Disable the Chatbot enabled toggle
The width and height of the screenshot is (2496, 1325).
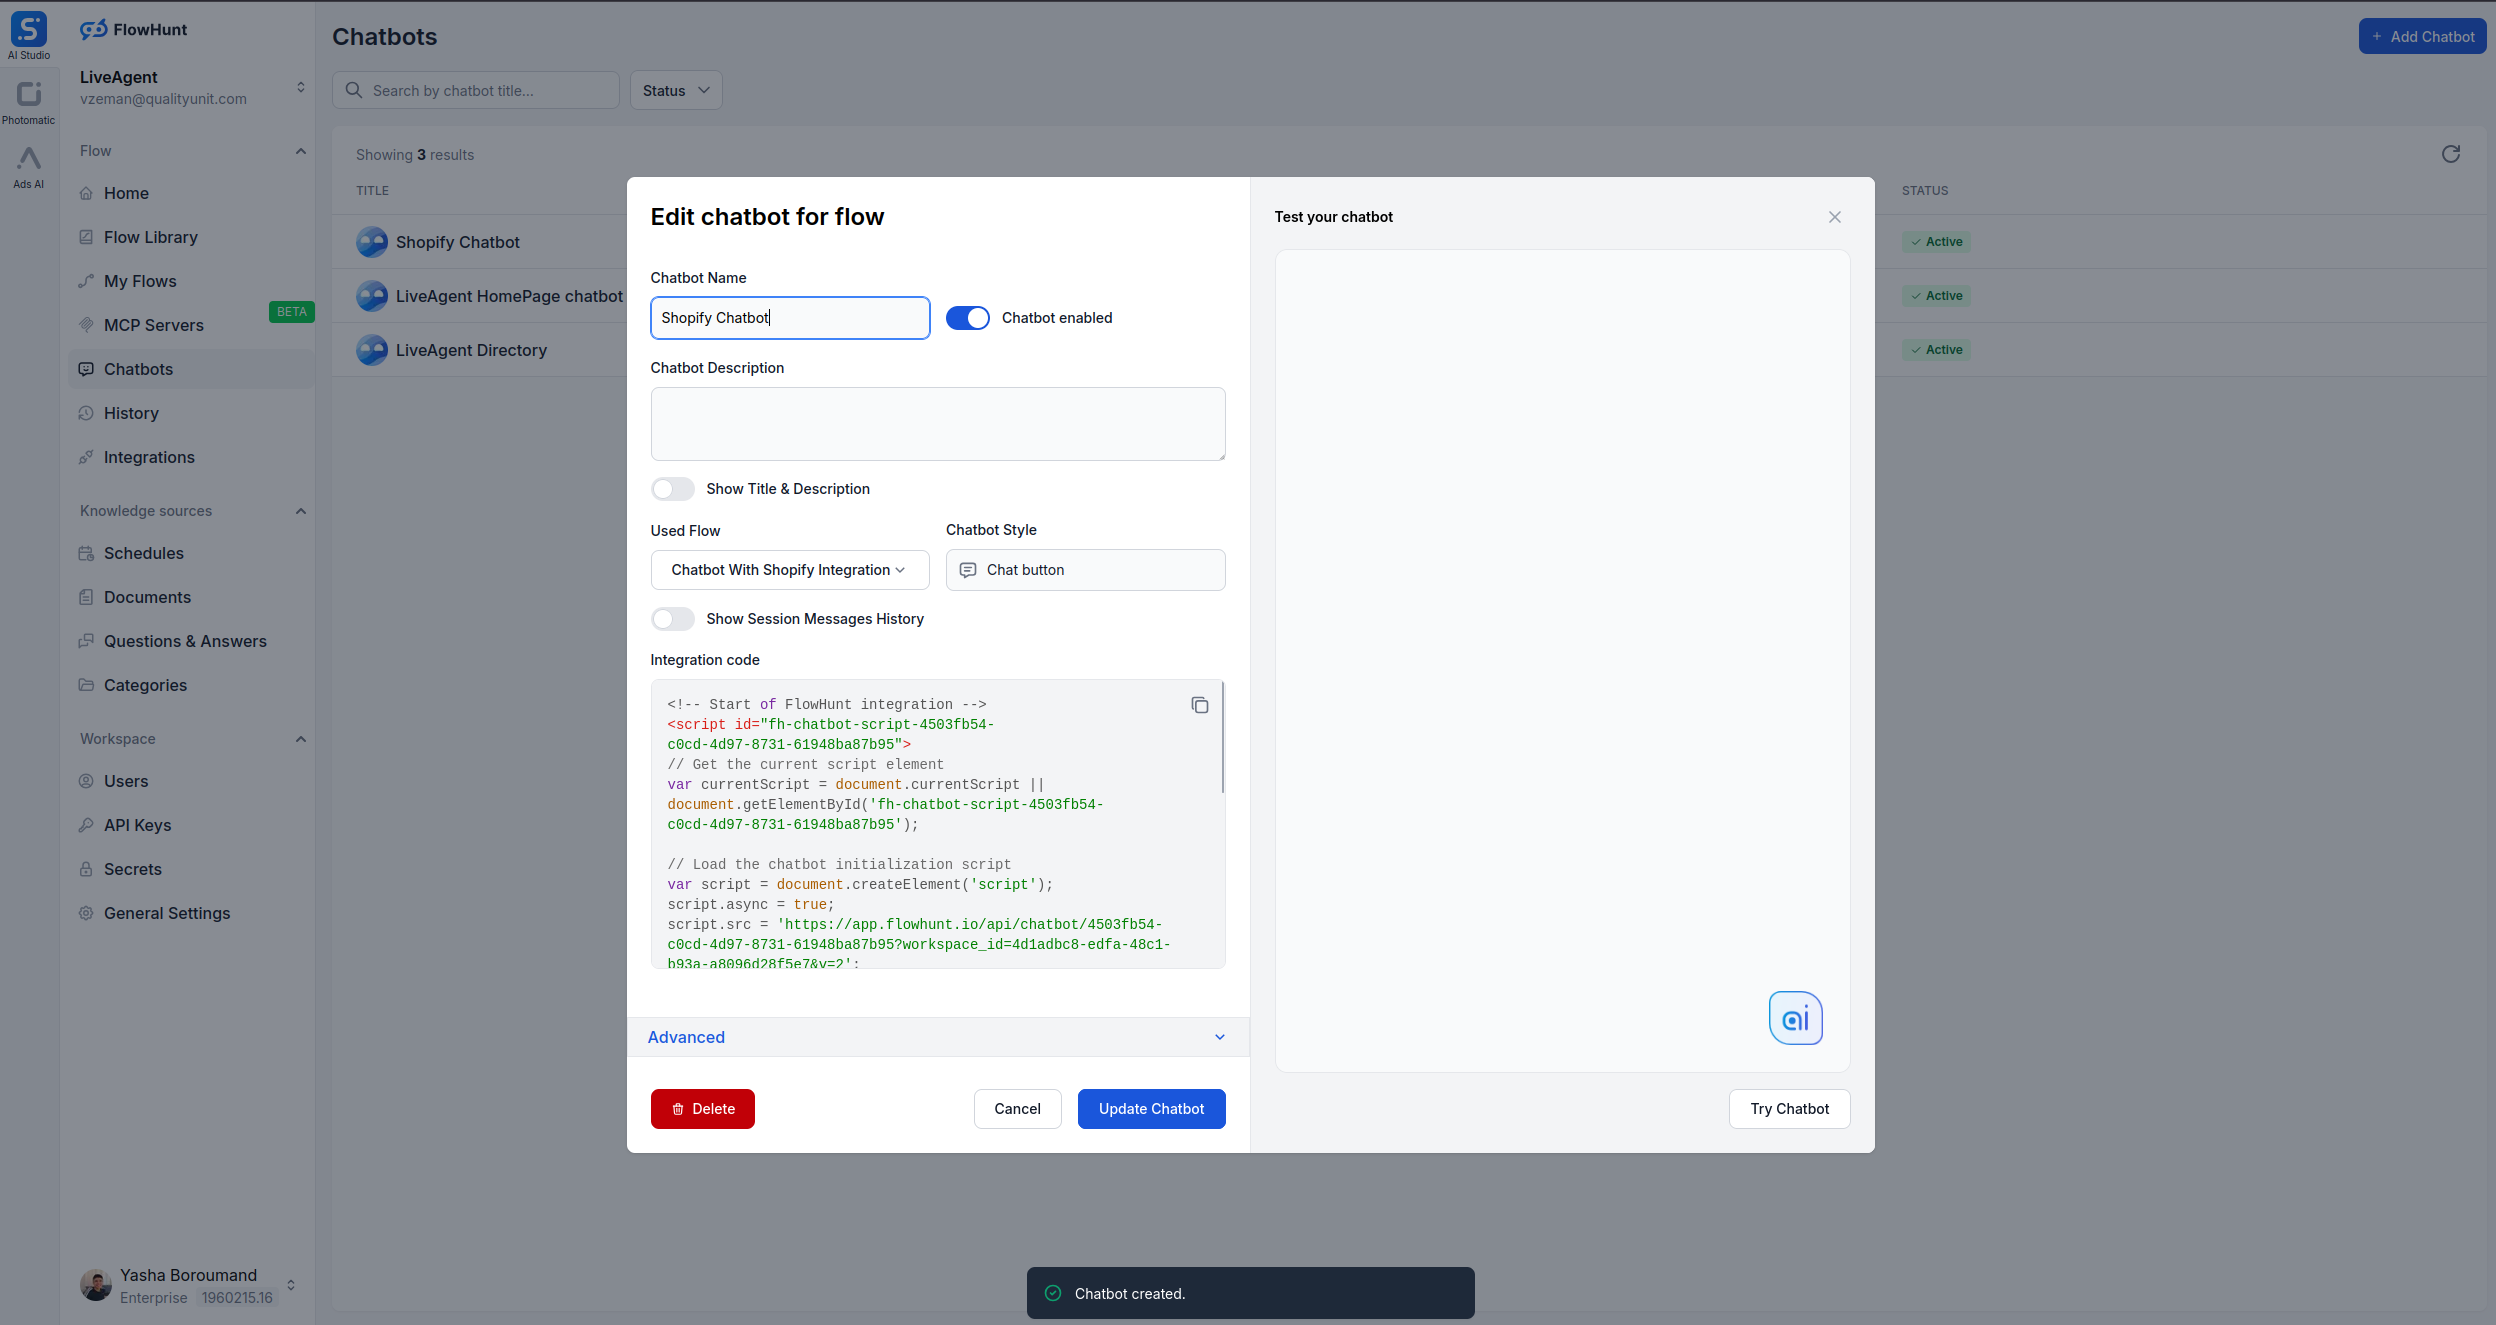click(967, 317)
